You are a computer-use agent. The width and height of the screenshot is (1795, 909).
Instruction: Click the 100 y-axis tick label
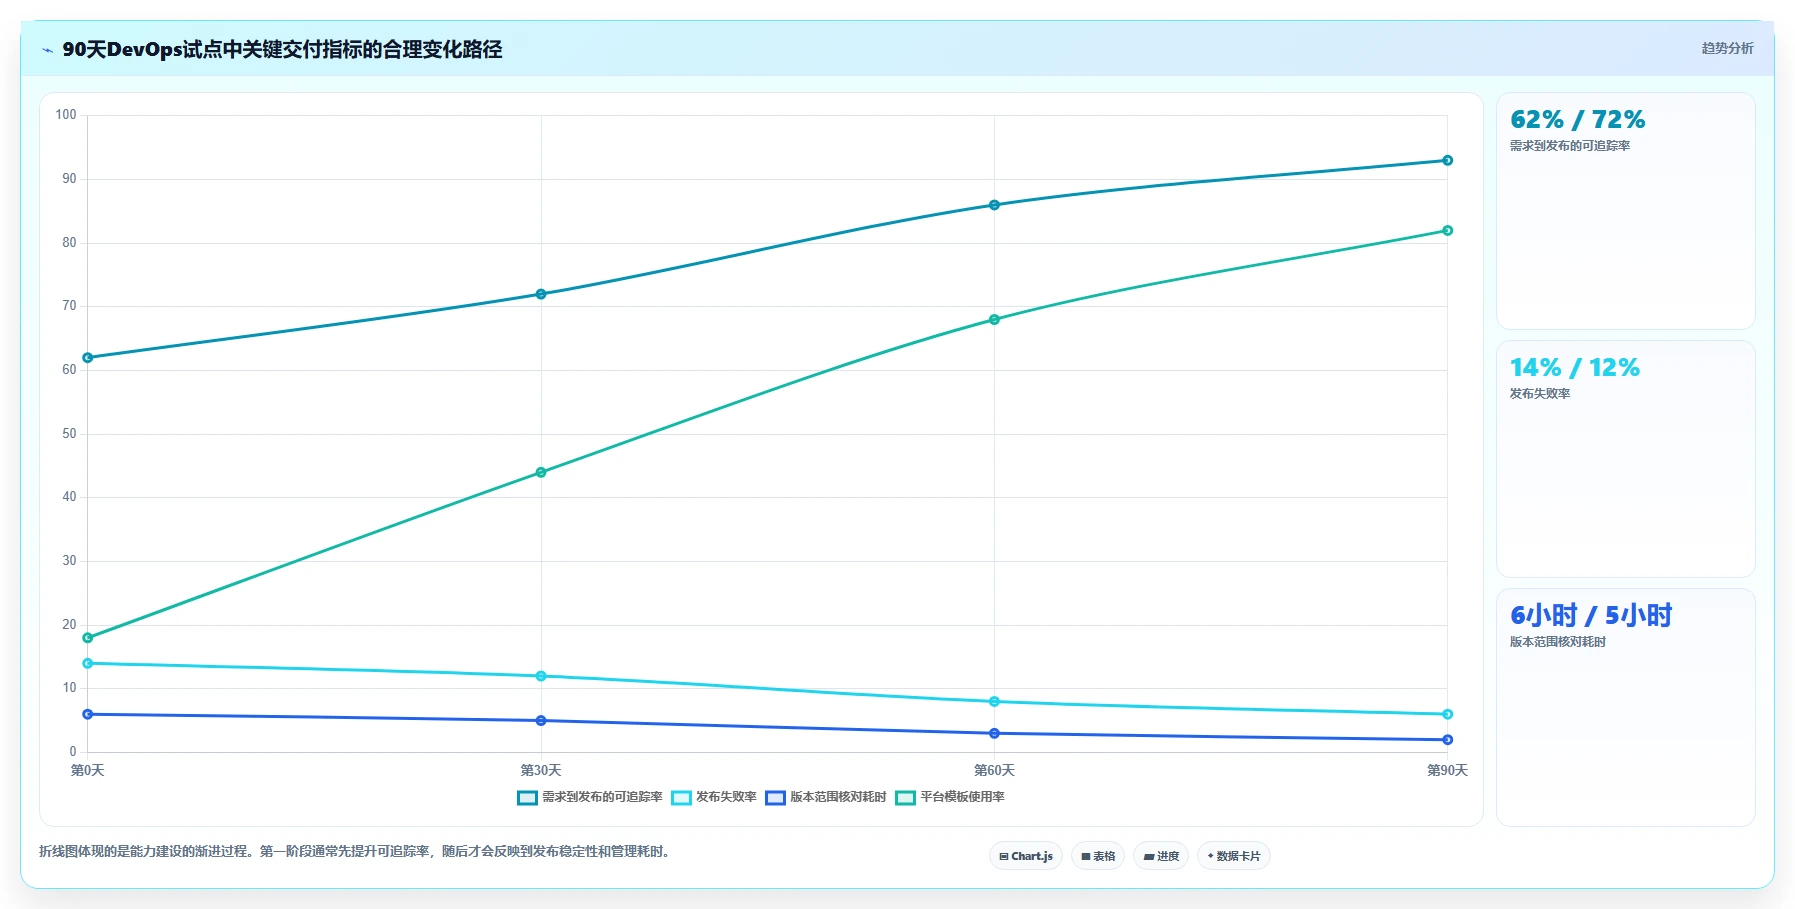coord(66,115)
